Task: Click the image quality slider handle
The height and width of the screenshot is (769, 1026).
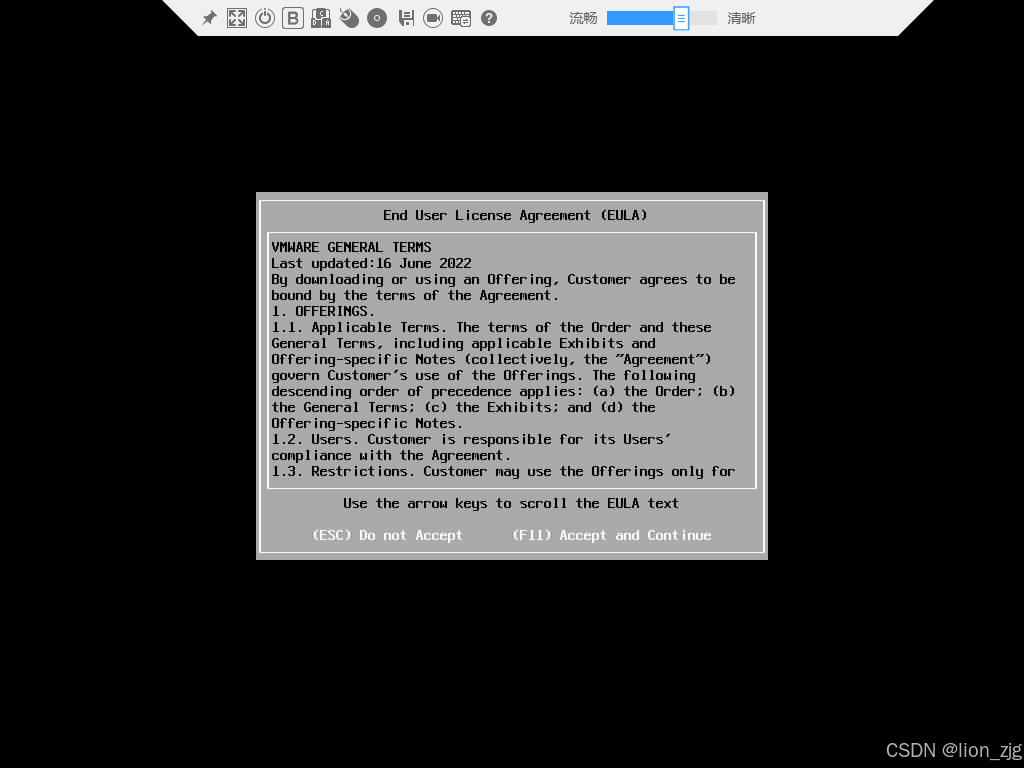Action: pos(681,18)
